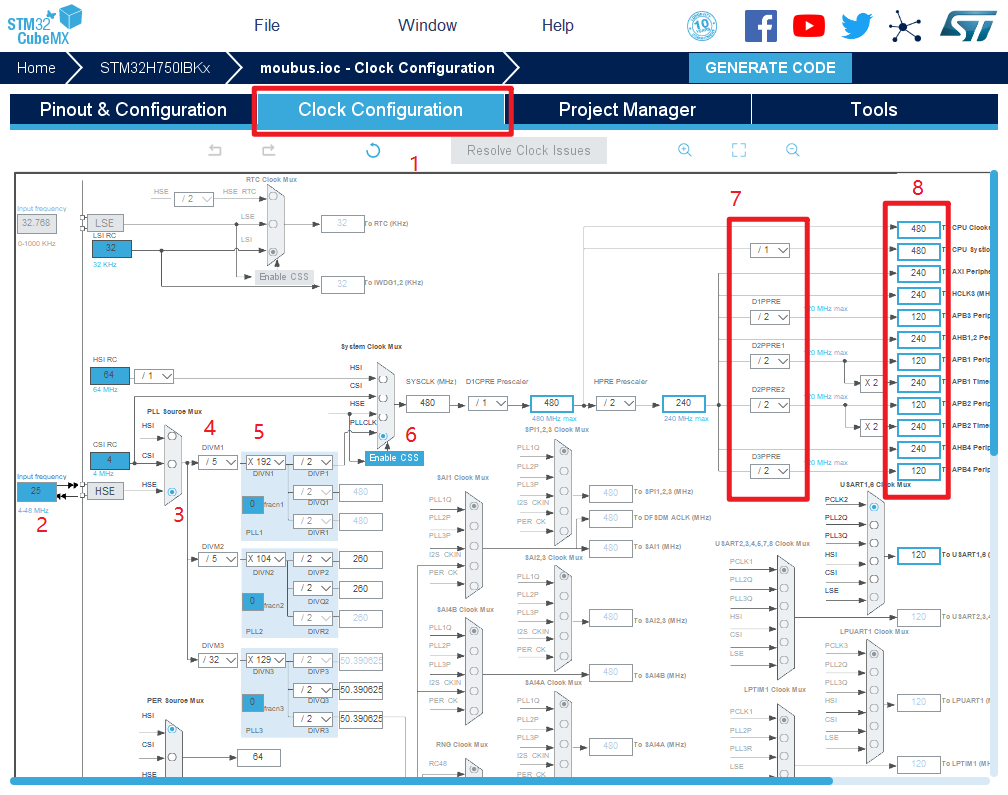Open the Facebook icon link

[x=760, y=26]
